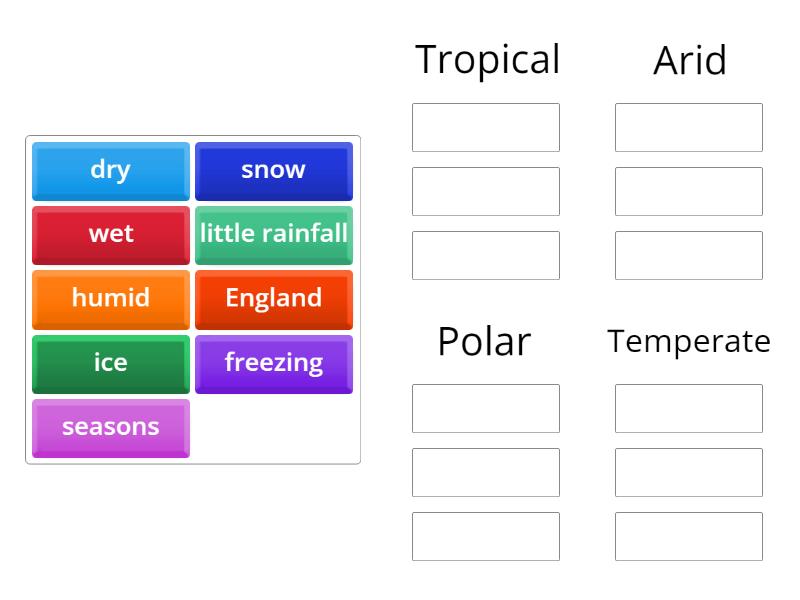Select the 'snow' word tile
Screen dimensions: 800x600
click(x=274, y=170)
